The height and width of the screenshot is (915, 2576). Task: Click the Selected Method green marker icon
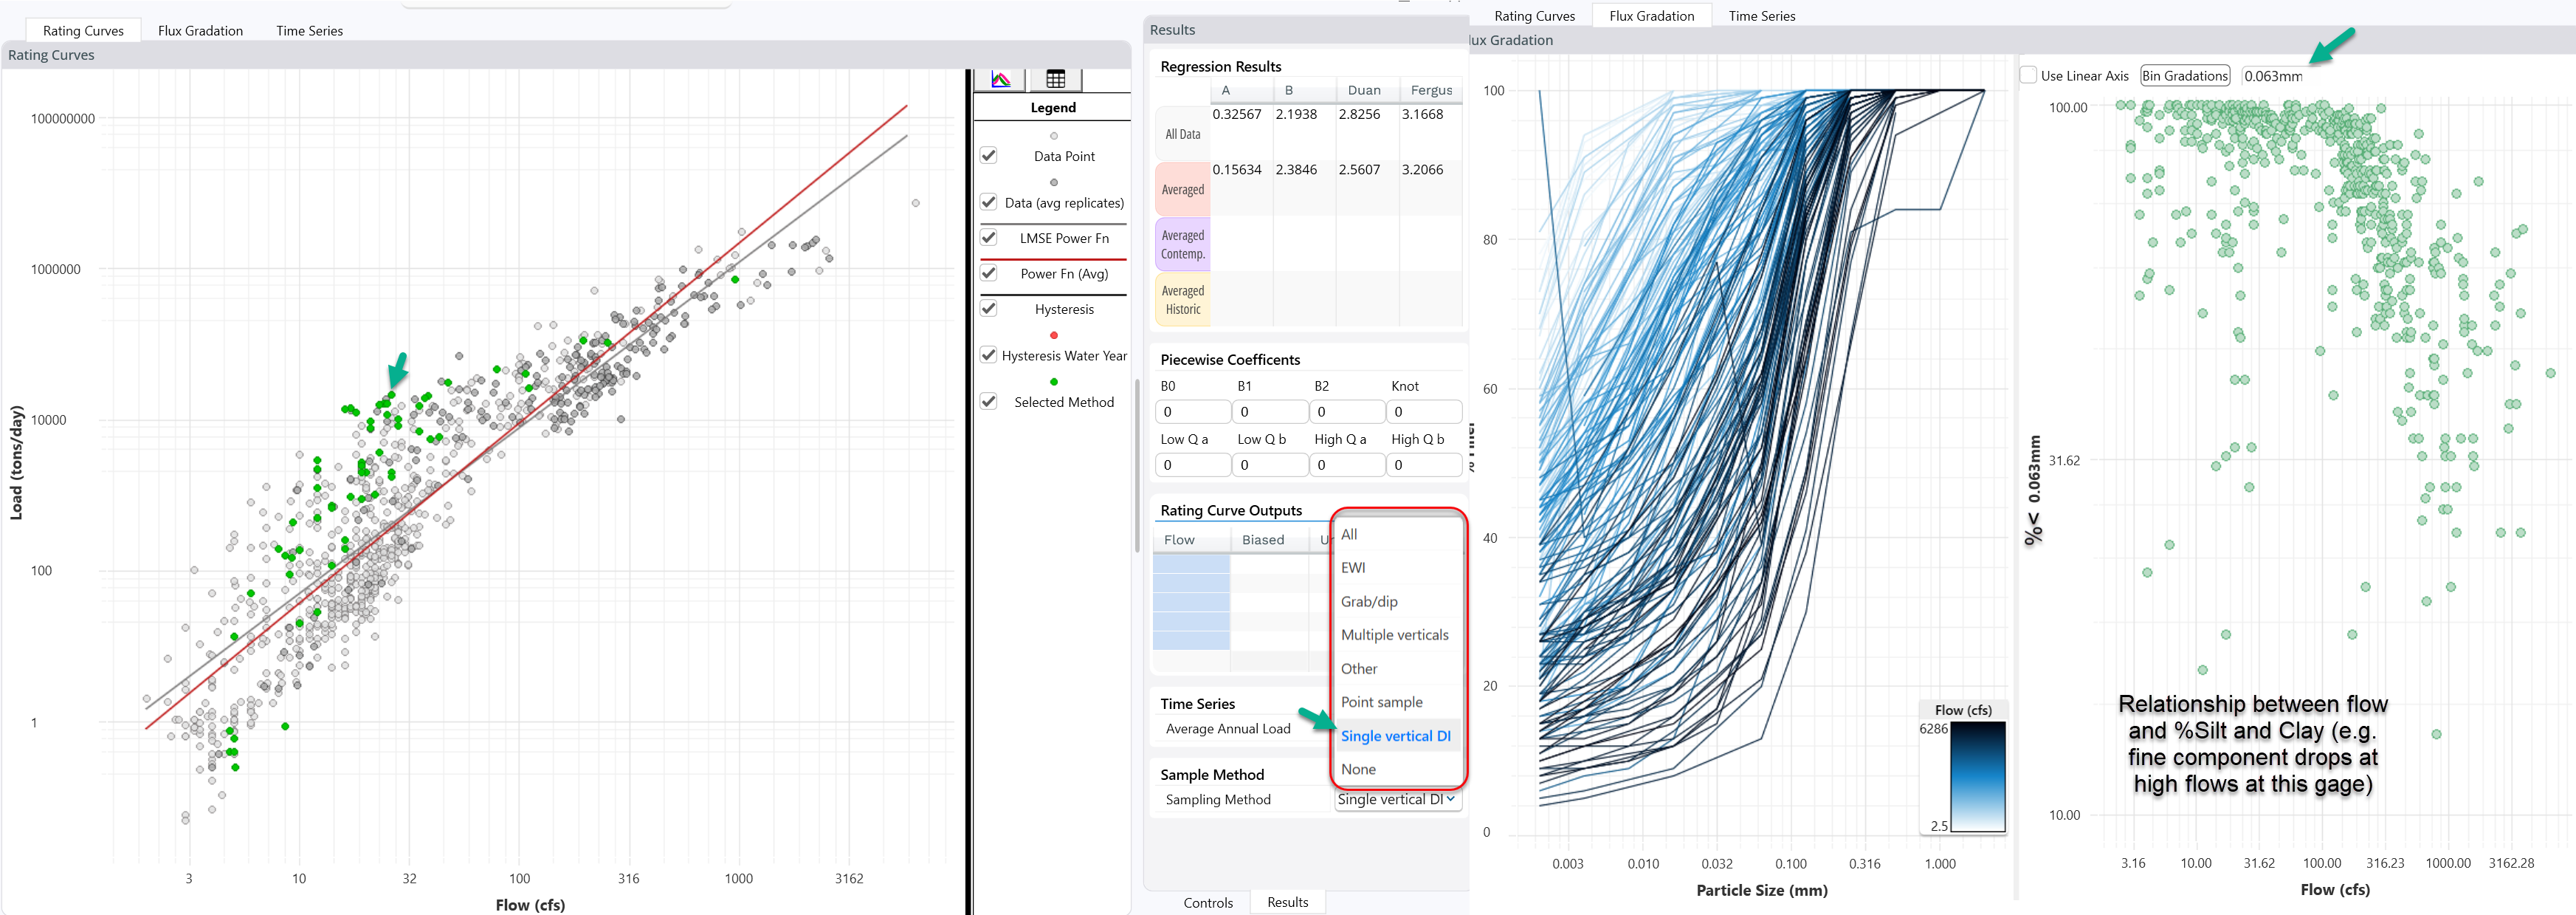tap(1053, 382)
